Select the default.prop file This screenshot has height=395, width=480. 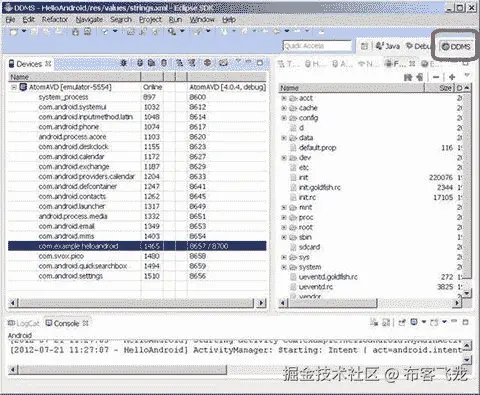click(x=317, y=148)
